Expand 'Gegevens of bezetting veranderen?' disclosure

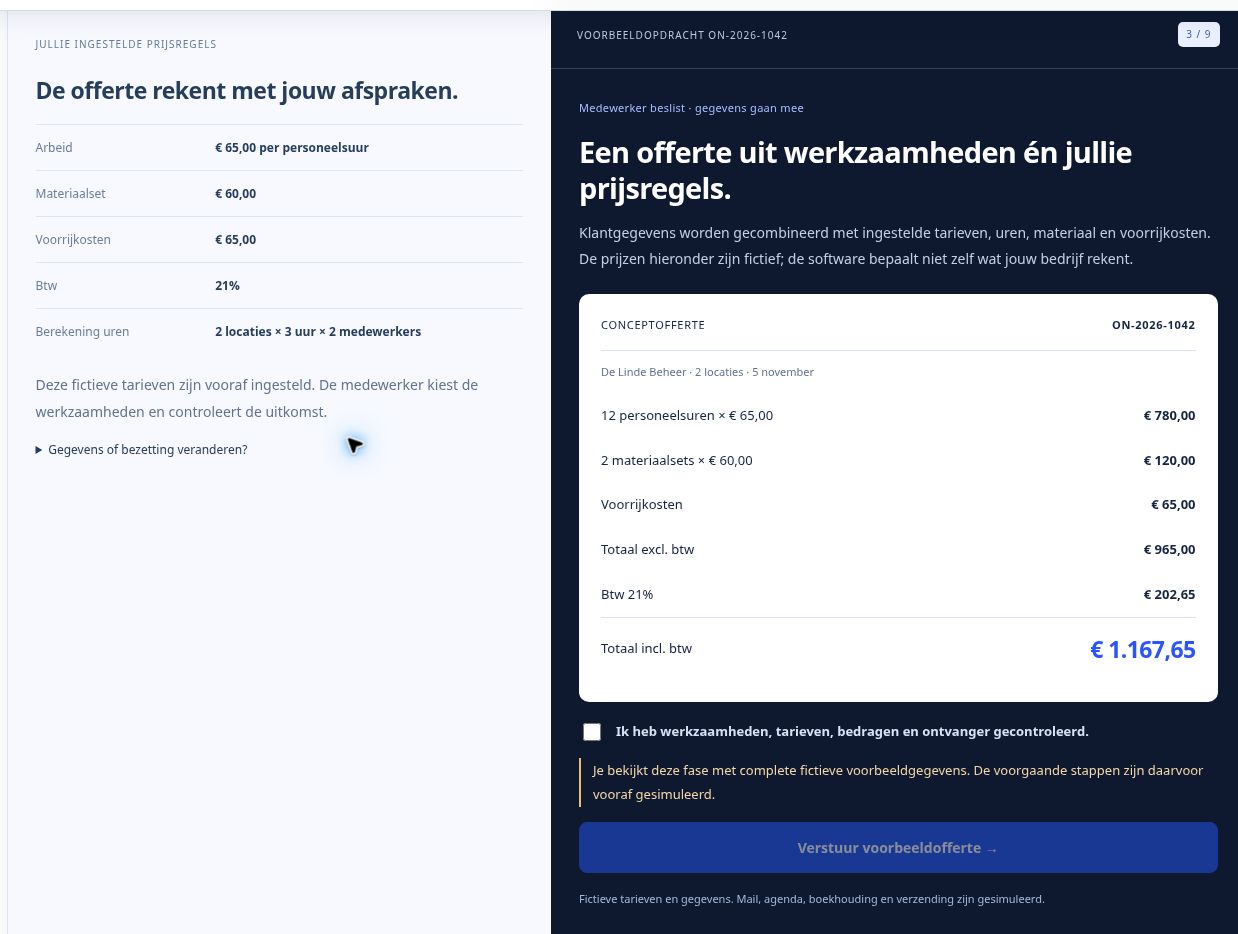(x=141, y=450)
